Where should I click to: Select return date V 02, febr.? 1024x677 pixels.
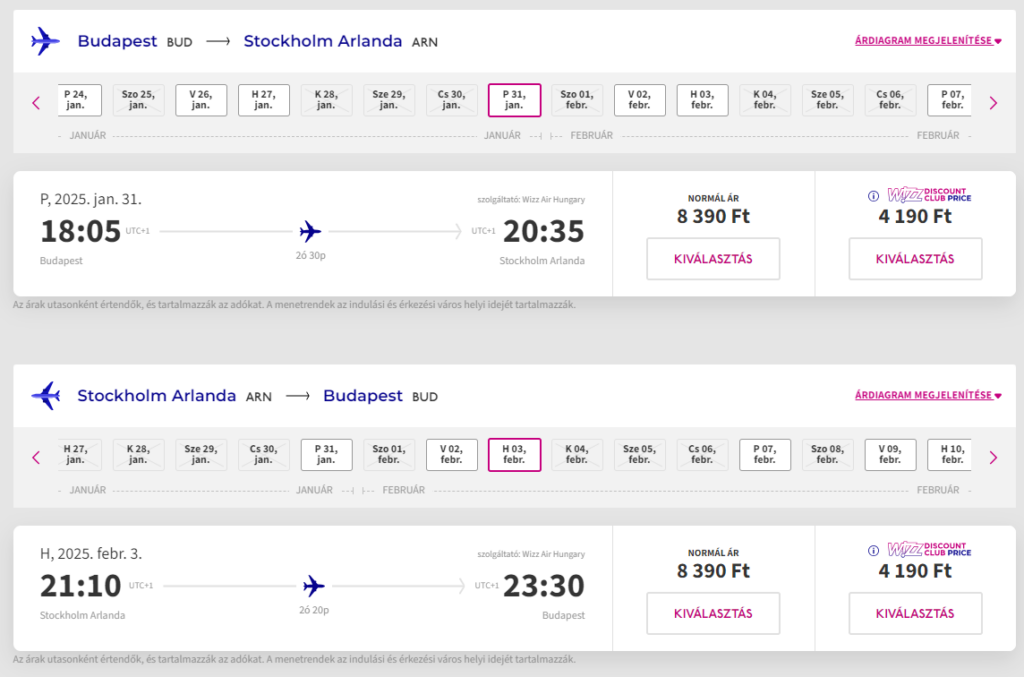(451, 454)
